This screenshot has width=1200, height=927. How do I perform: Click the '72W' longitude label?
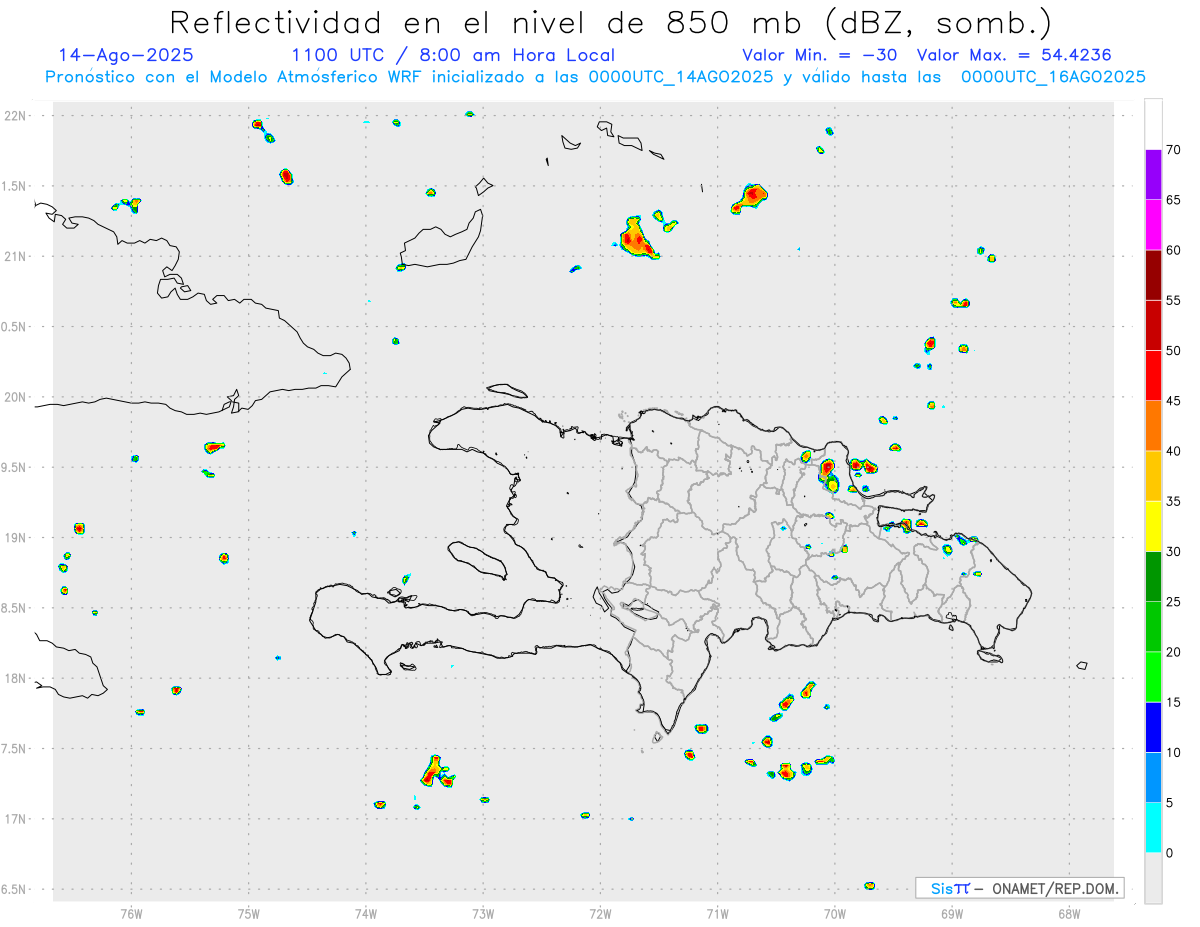click(x=600, y=914)
